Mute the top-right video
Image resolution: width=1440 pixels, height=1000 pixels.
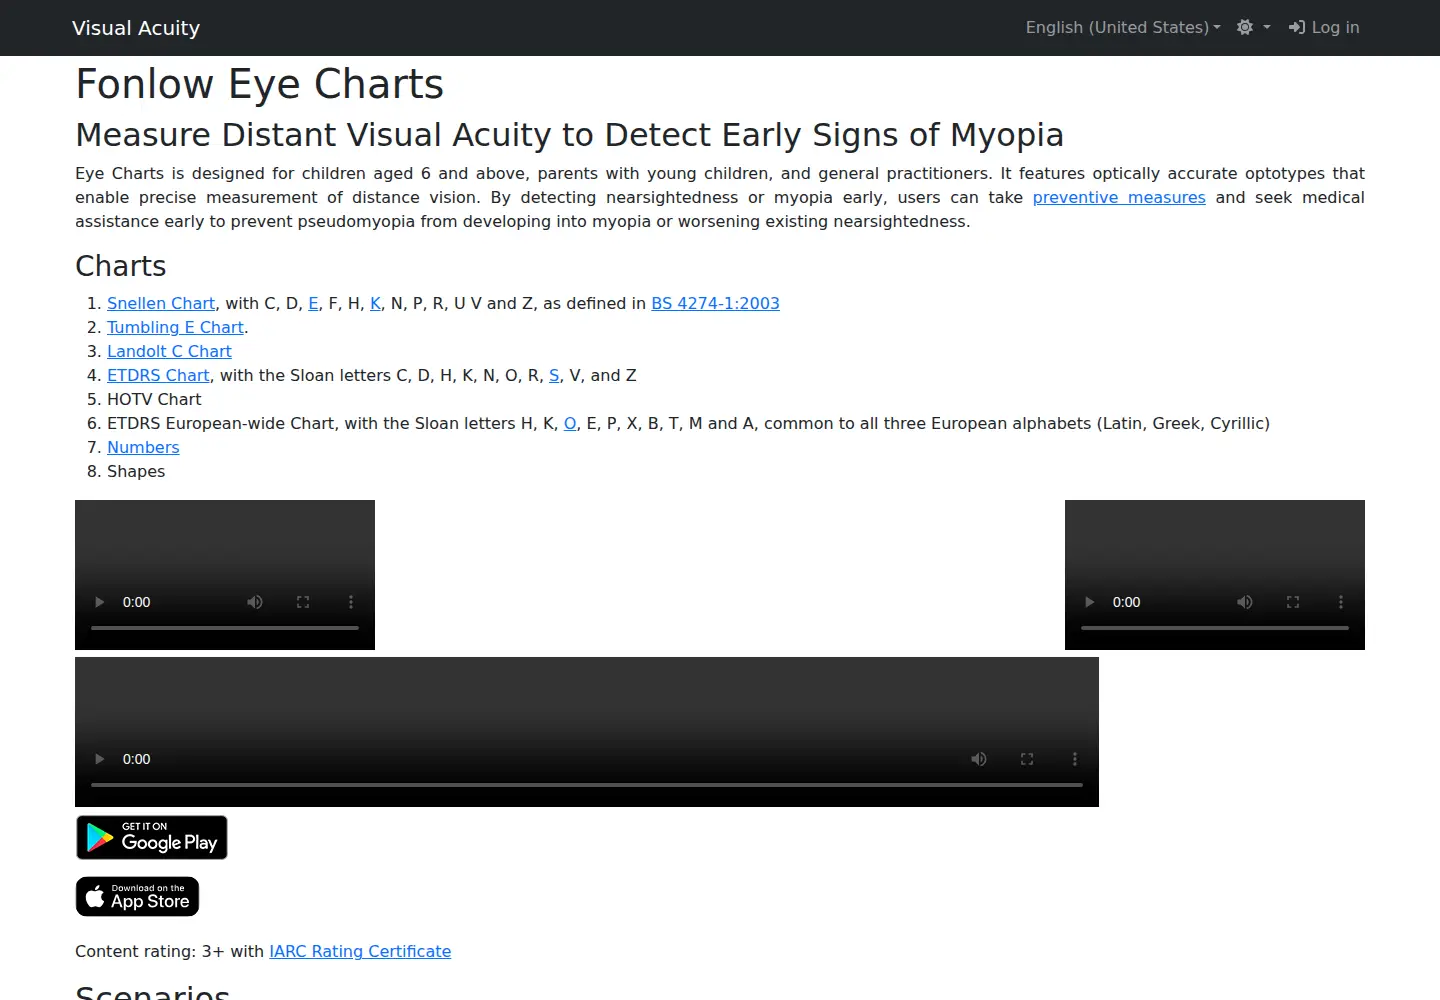pyautogui.click(x=1245, y=602)
